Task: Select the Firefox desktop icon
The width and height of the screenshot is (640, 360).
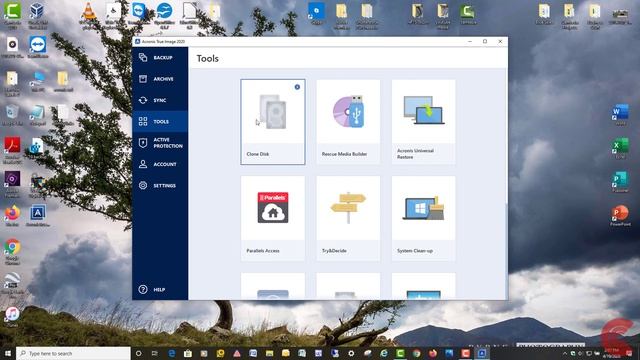Action: point(12,216)
